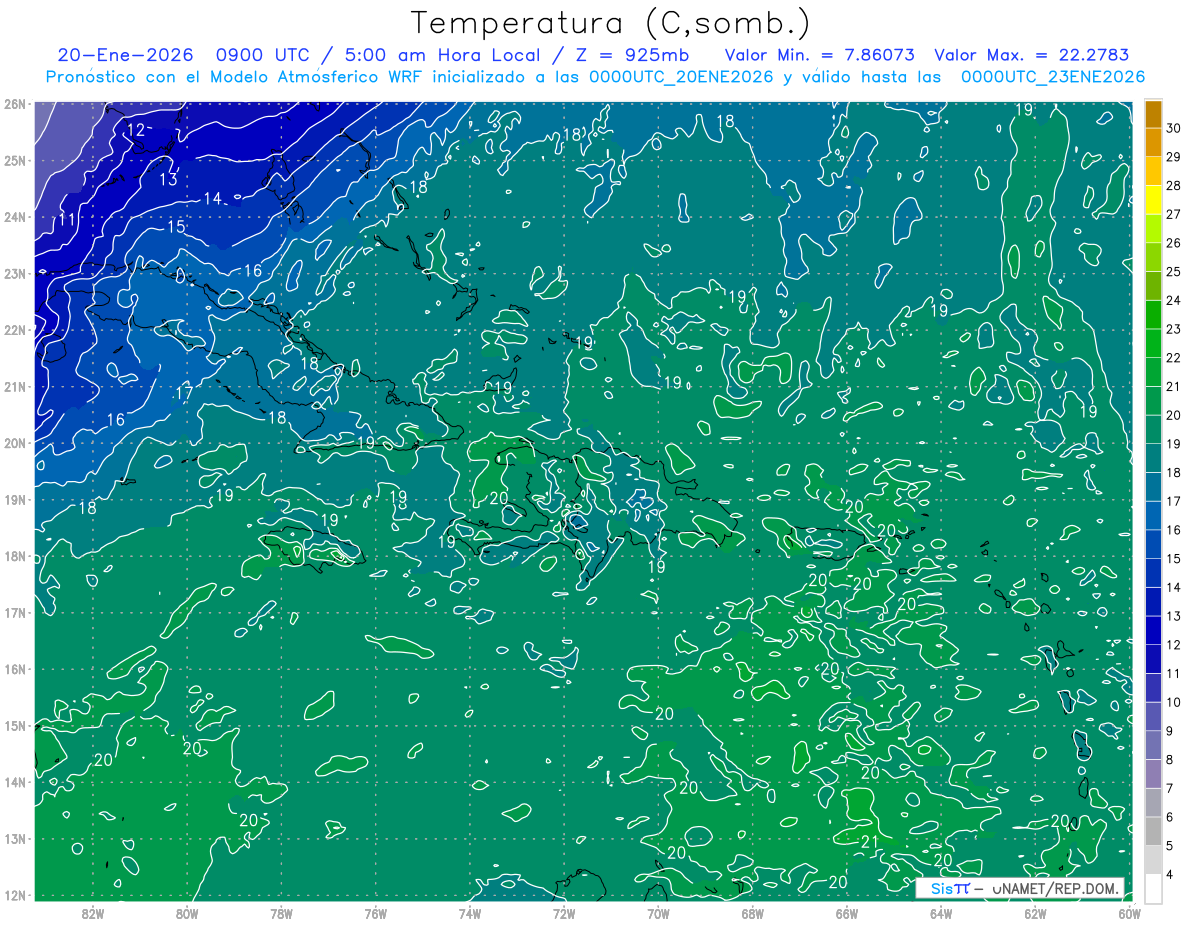Click the contour label '14' on the map
Viewport: 1200px width, 927px height.
[212, 199]
